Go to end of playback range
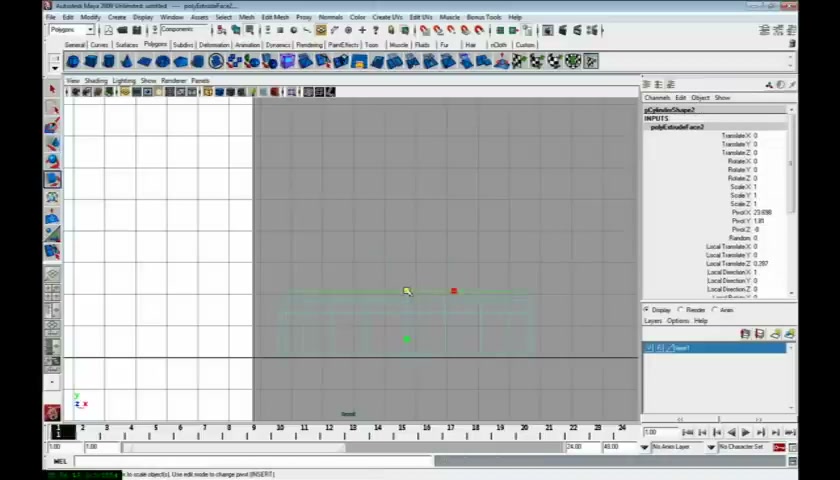This screenshot has width=840, height=480. point(790,432)
